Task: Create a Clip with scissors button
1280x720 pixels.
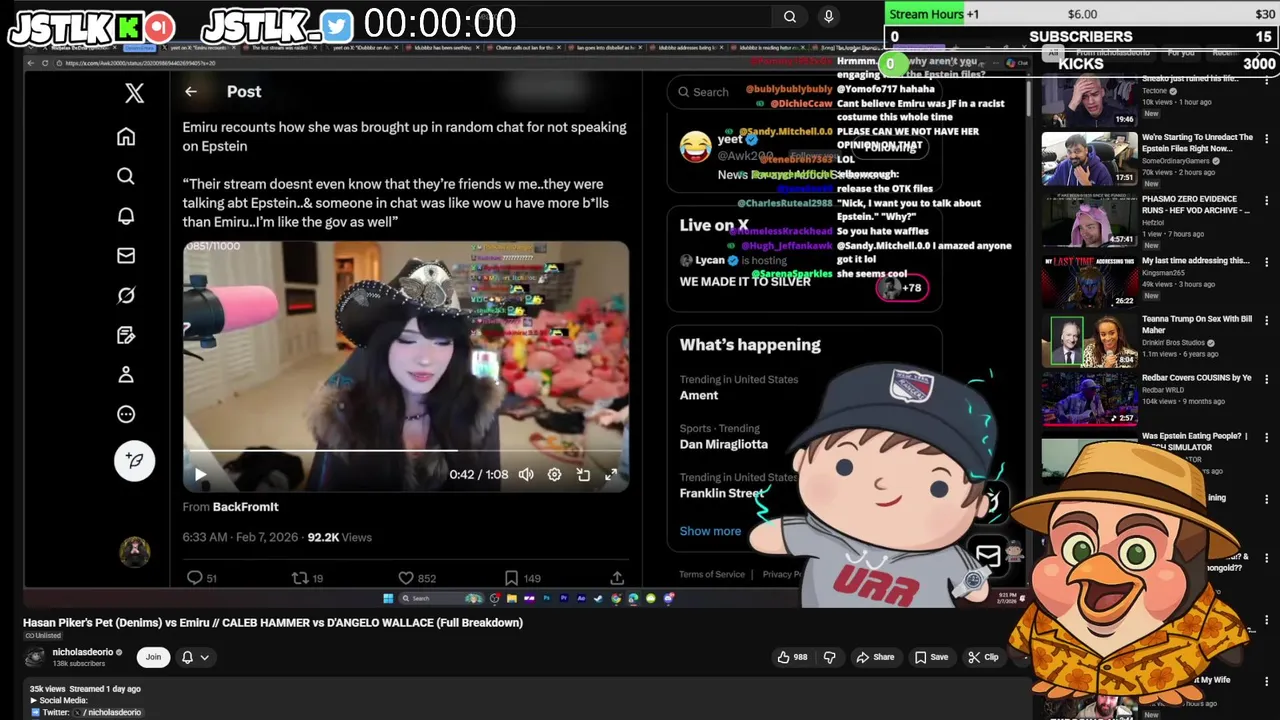Action: point(983,657)
